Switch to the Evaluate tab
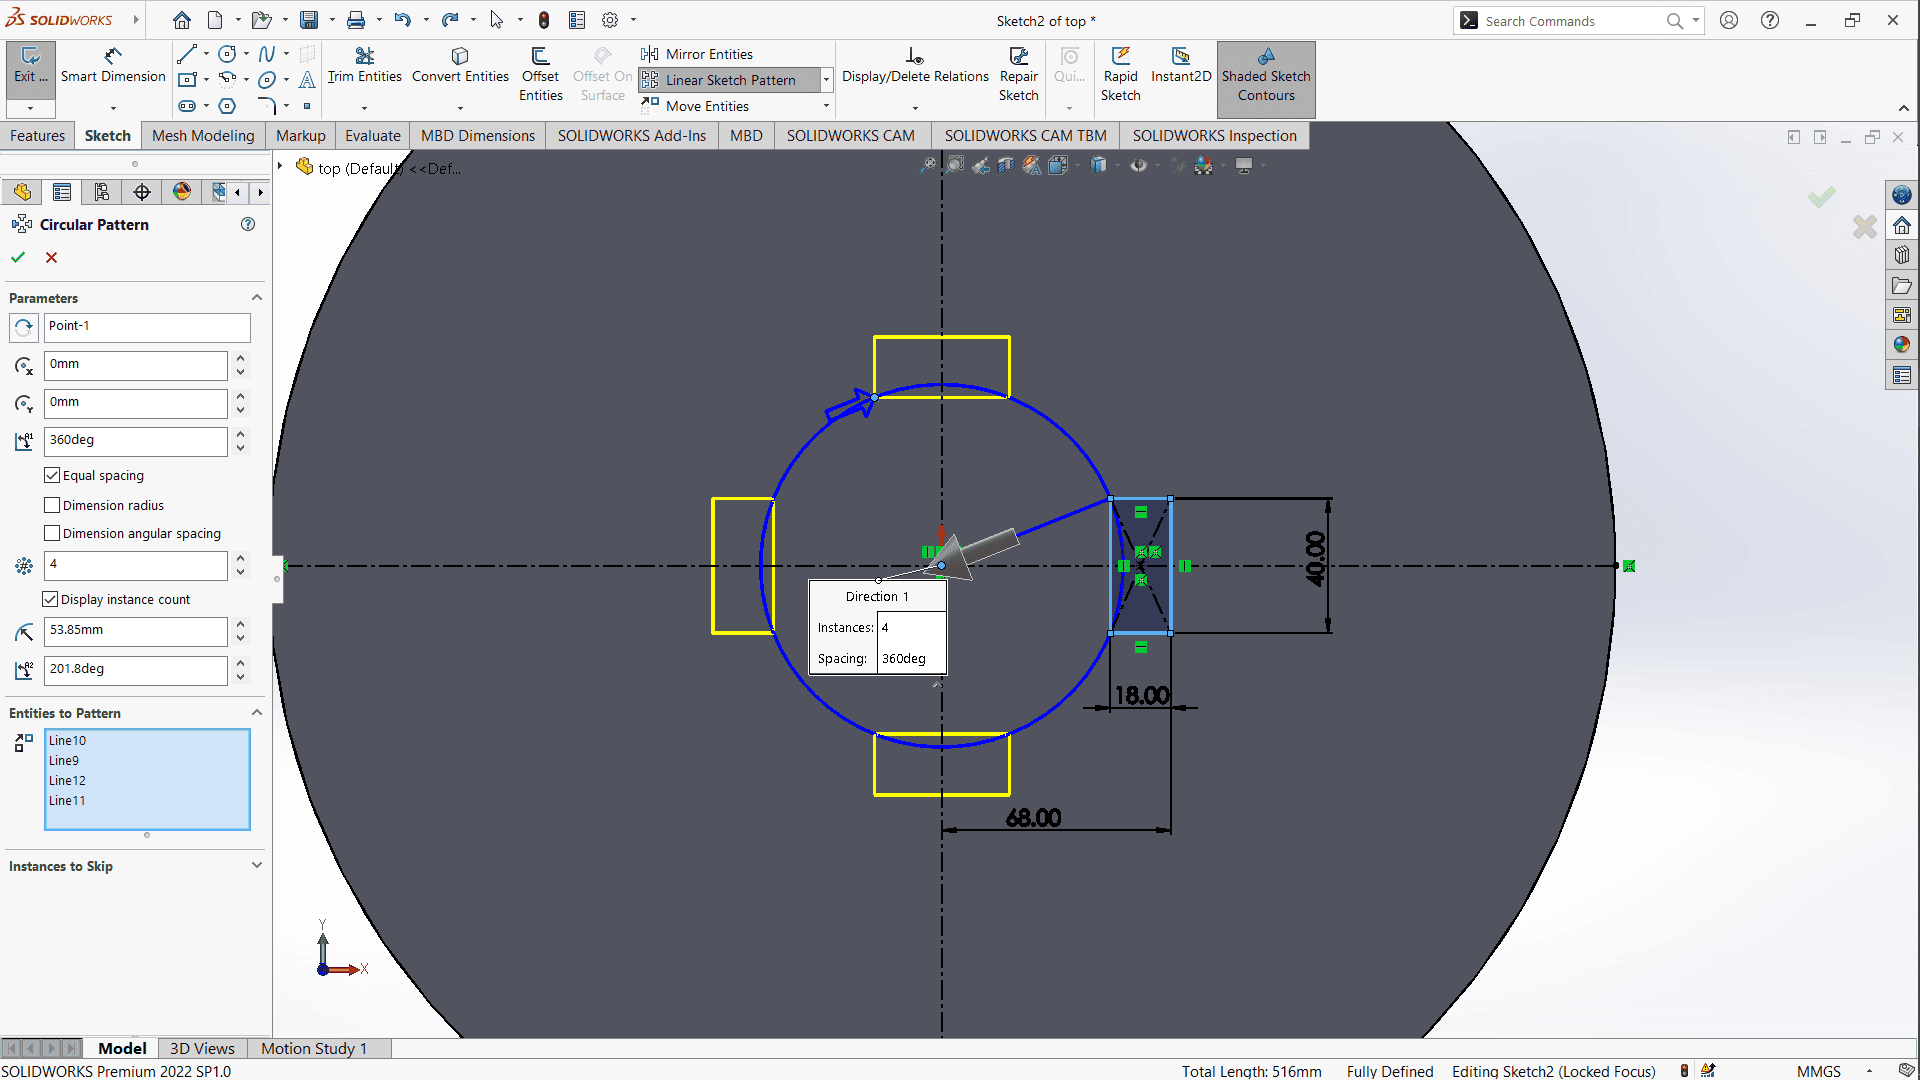 tap(373, 136)
